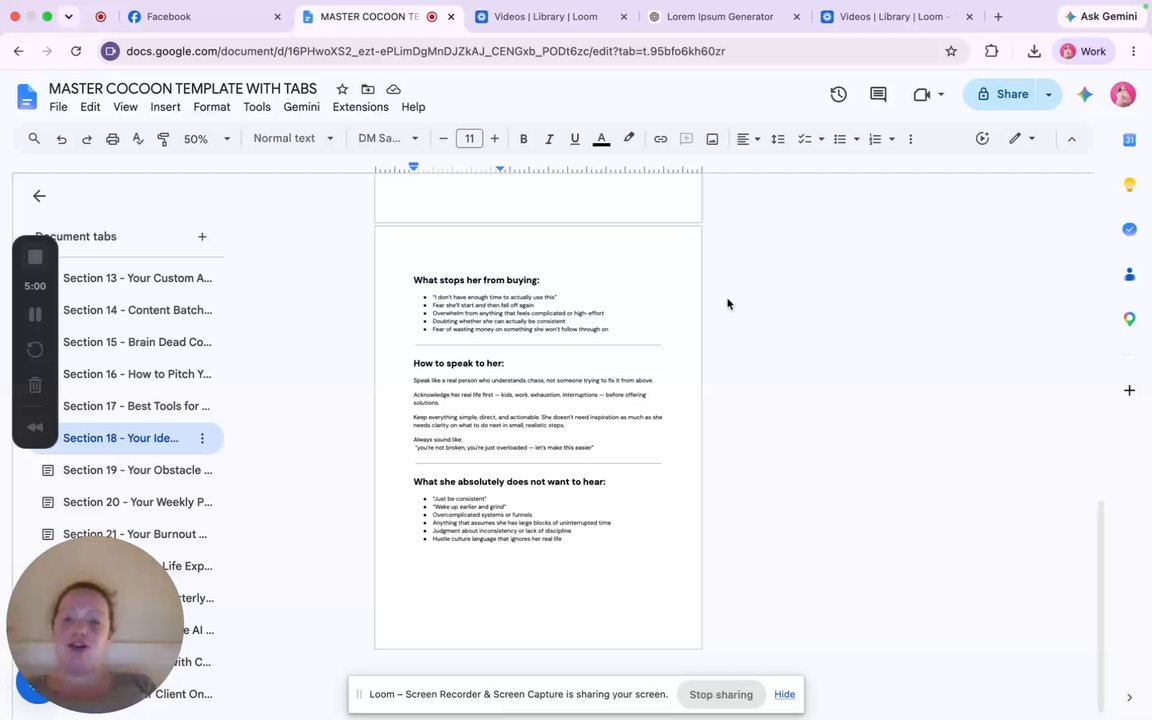Open text alignment dropdown
Screen dimensions: 1152x720
pyautogui.click(x=748, y=139)
